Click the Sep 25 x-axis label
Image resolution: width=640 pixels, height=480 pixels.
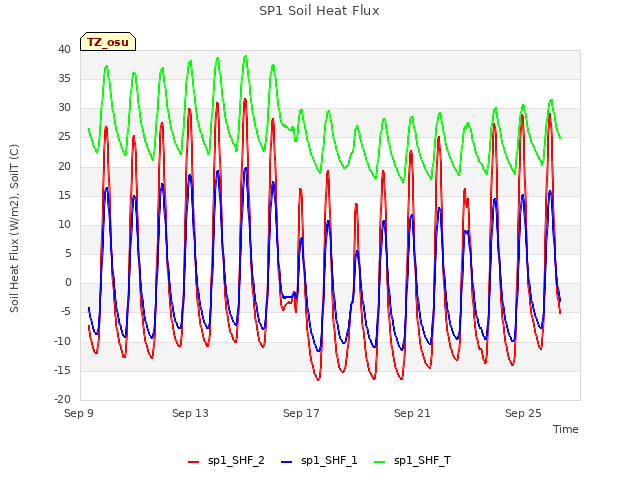(x=523, y=413)
